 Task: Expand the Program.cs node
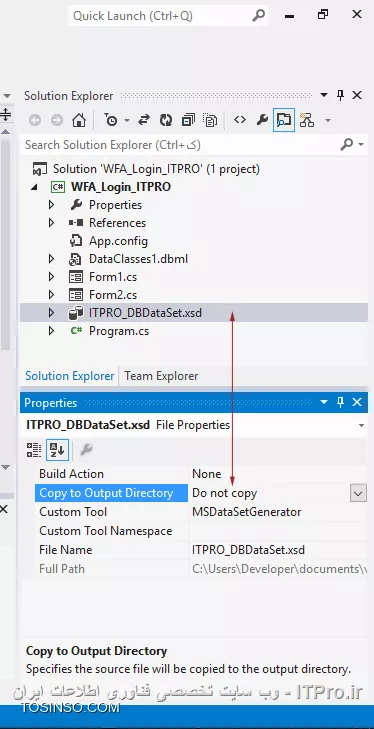51,331
